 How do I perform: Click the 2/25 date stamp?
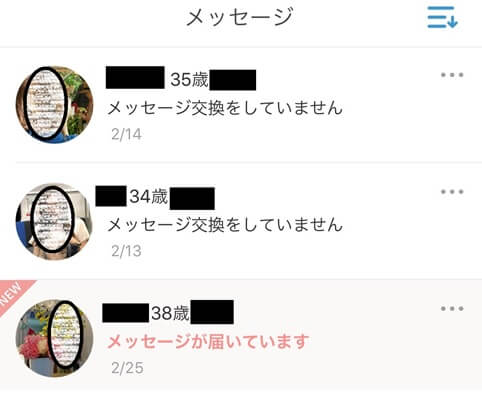127,368
